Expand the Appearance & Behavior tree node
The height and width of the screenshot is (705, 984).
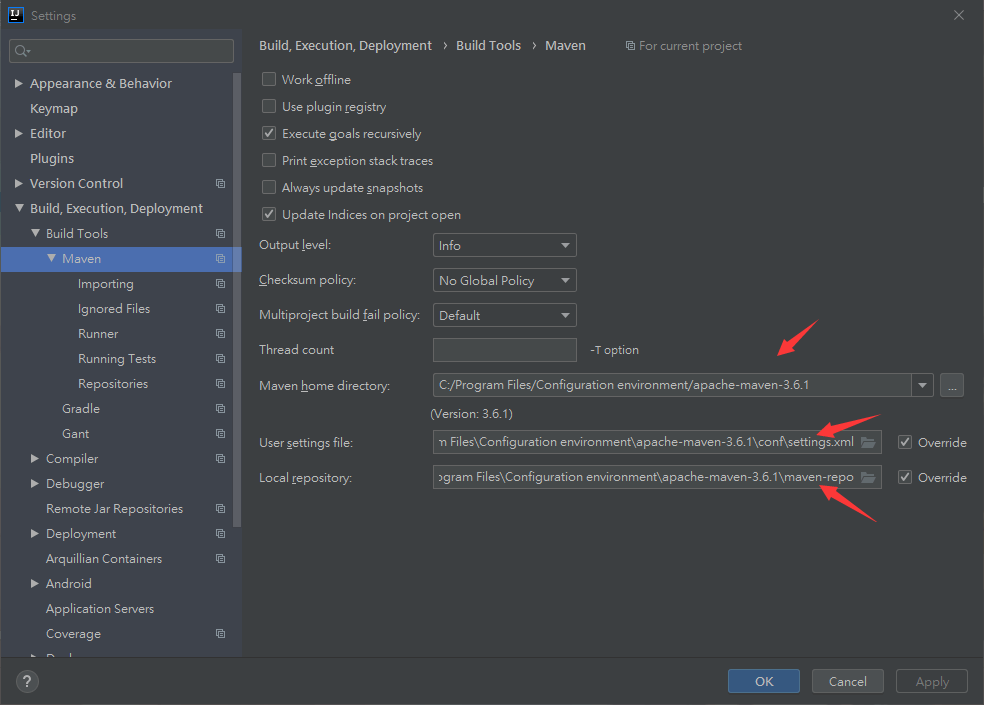tap(19, 84)
